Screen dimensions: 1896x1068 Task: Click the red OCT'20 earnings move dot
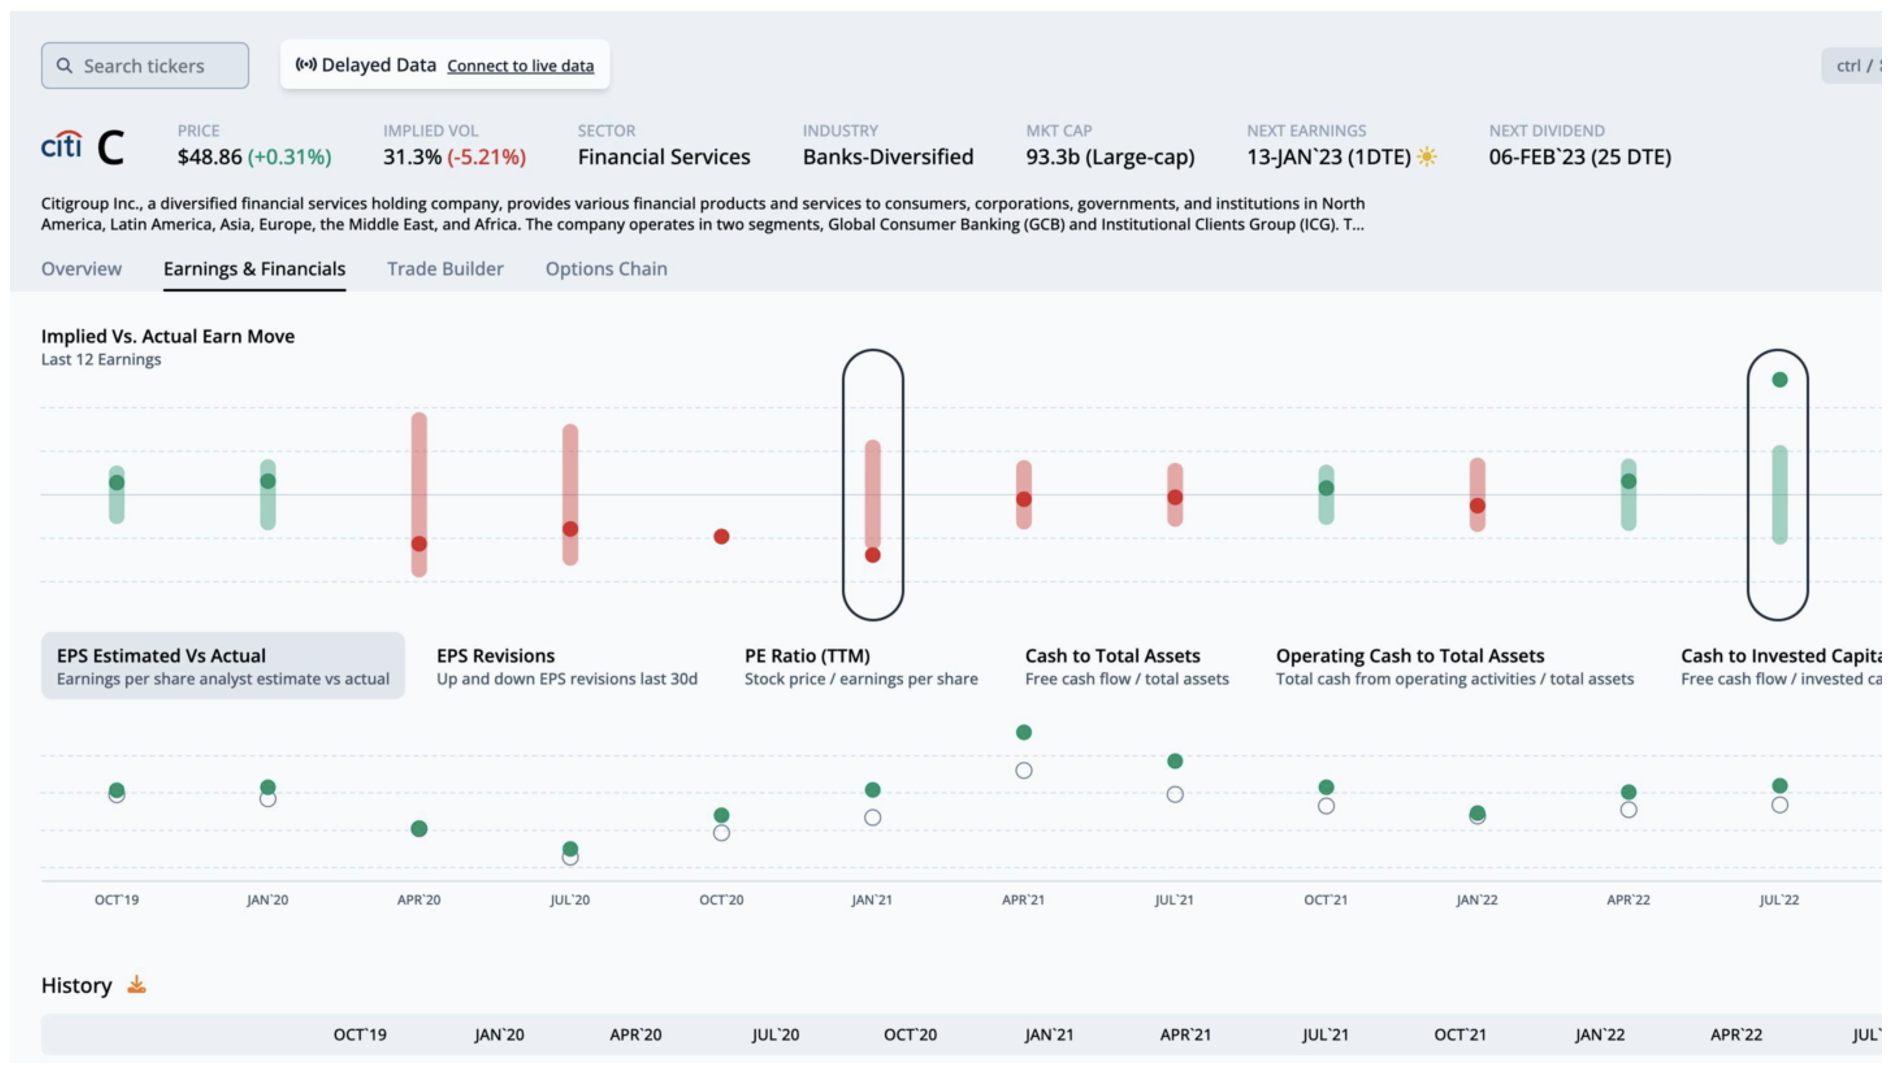[721, 537]
